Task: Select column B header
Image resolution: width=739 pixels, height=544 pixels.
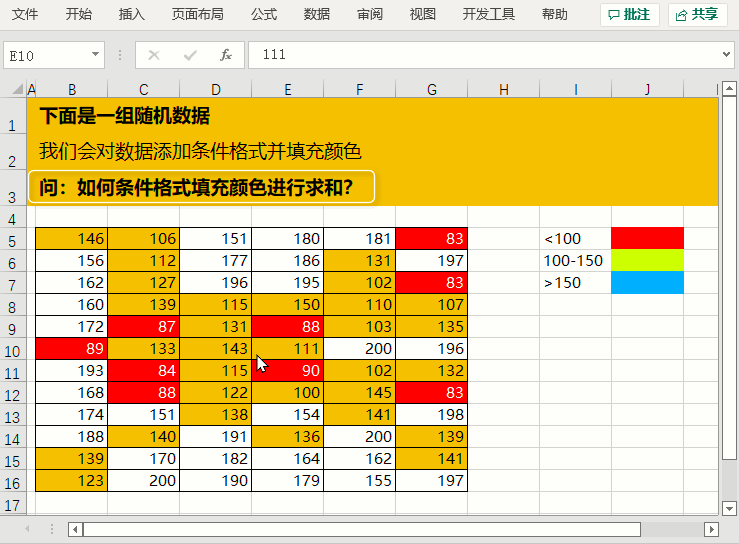Action: pyautogui.click(x=72, y=89)
